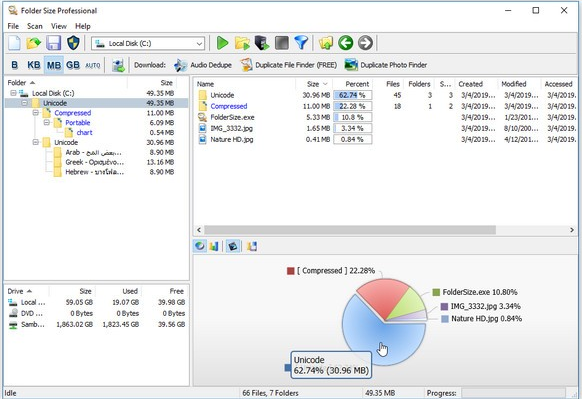Start scan with the green play icon
Image resolution: width=582 pixels, height=399 pixels.
tap(222, 43)
